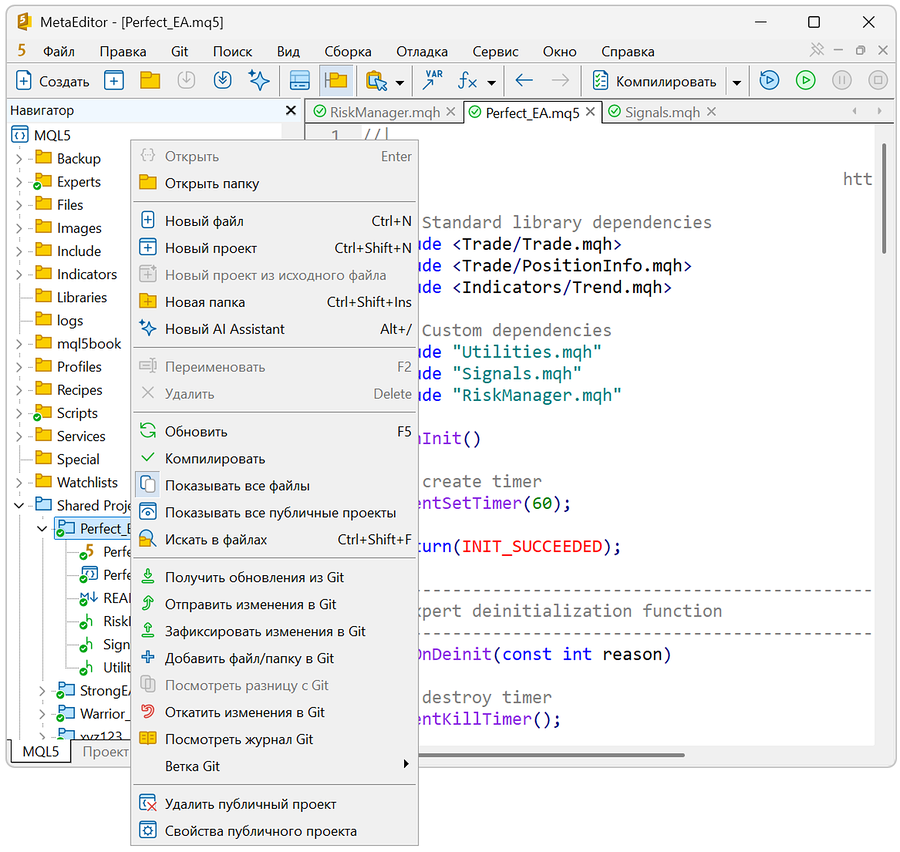Close the Навигатор panel
Viewport: 900px width, 852px height.
[291, 110]
